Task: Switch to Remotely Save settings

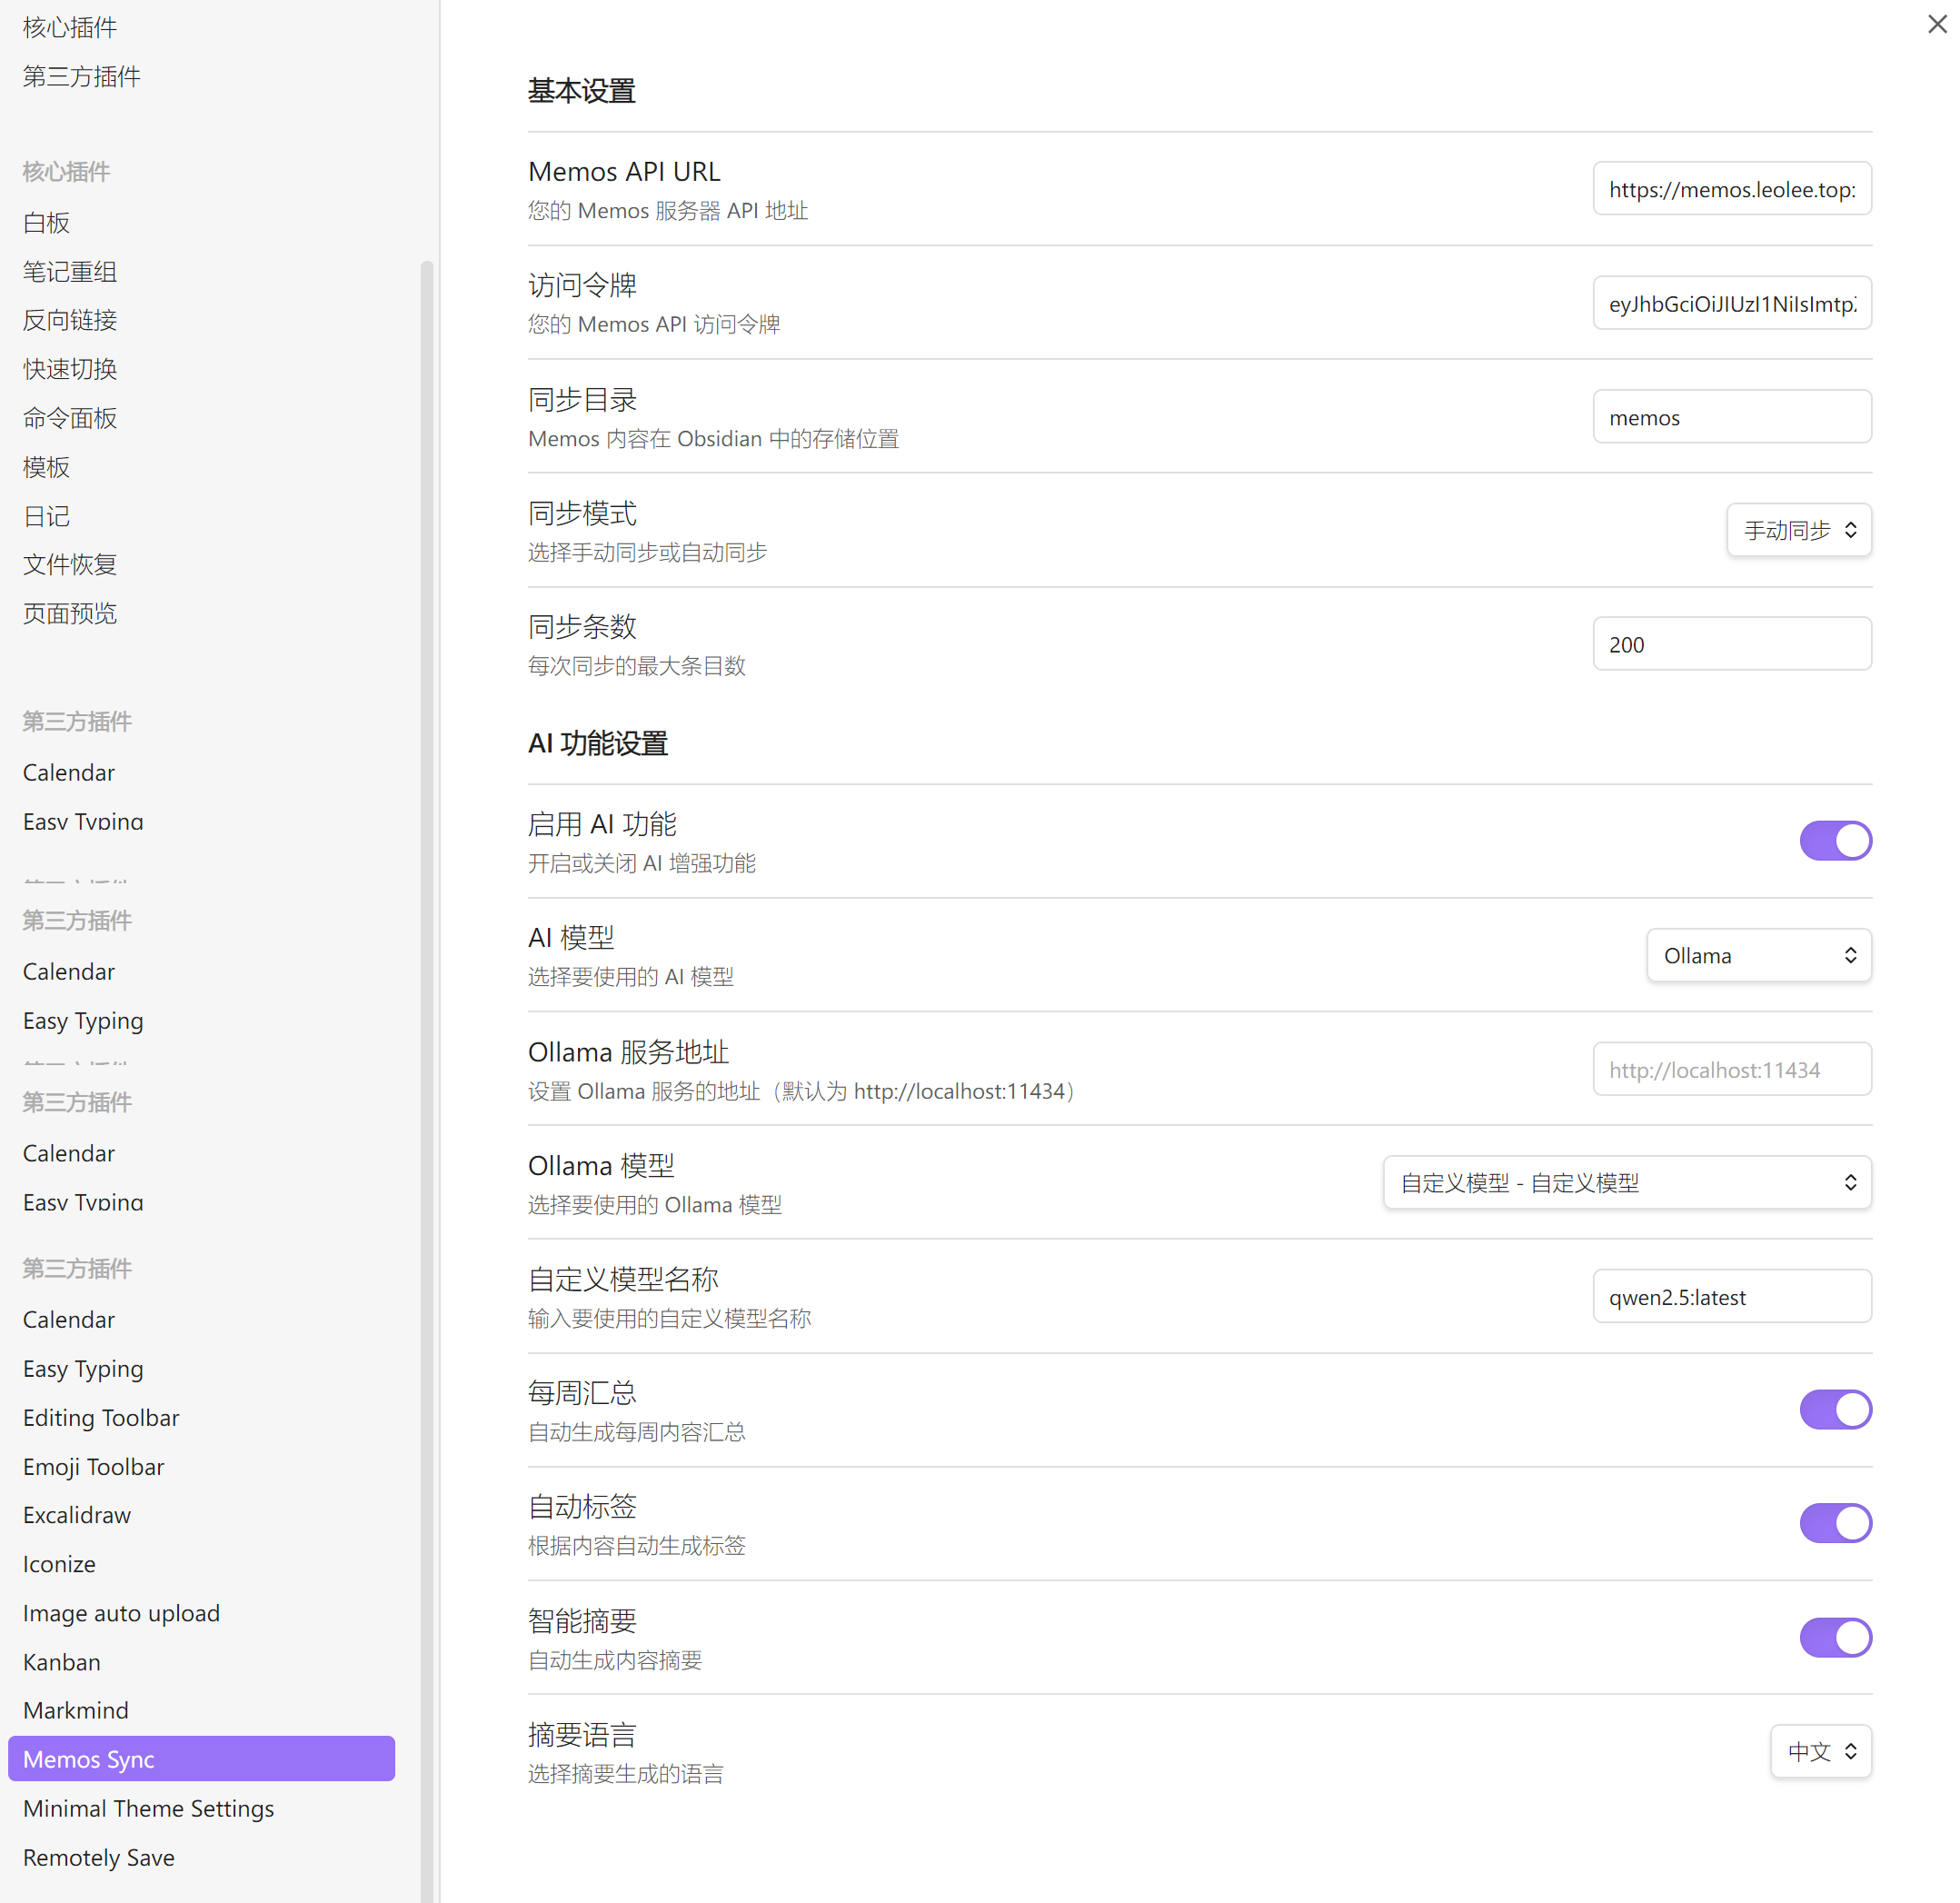Action: tap(97, 1857)
